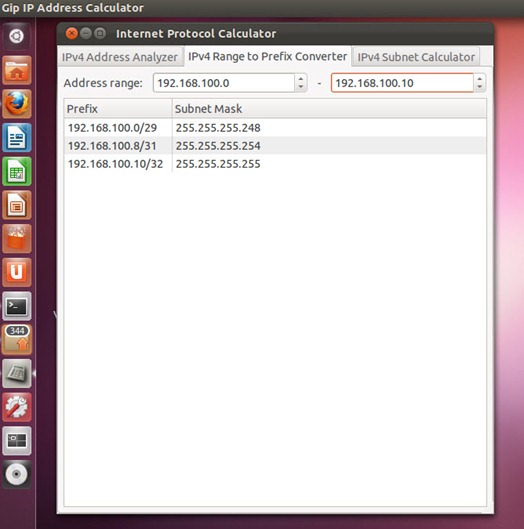
Task: Switch to IPv4 Address Analyzer tab
Action: (120, 57)
